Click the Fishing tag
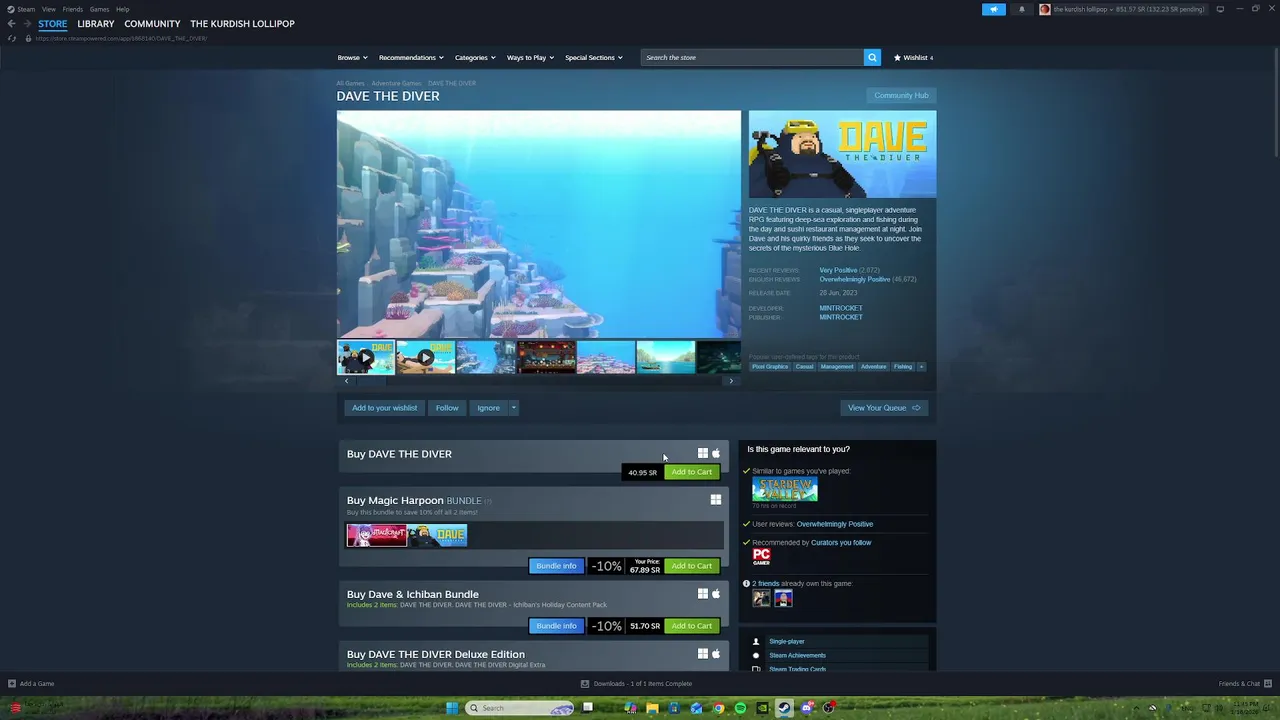Viewport: 1280px width, 720px height. [903, 367]
